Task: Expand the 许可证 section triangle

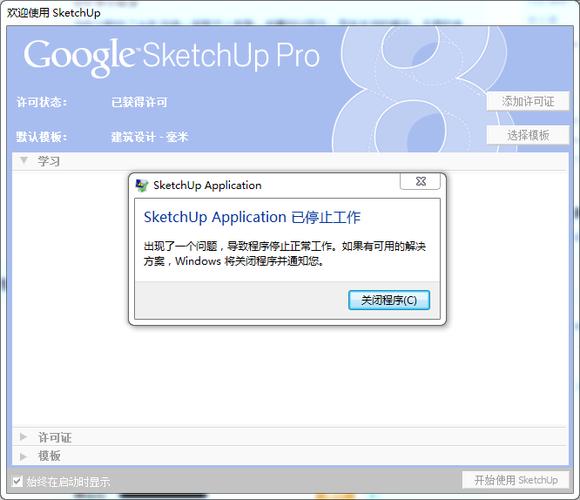Action: pos(23,437)
